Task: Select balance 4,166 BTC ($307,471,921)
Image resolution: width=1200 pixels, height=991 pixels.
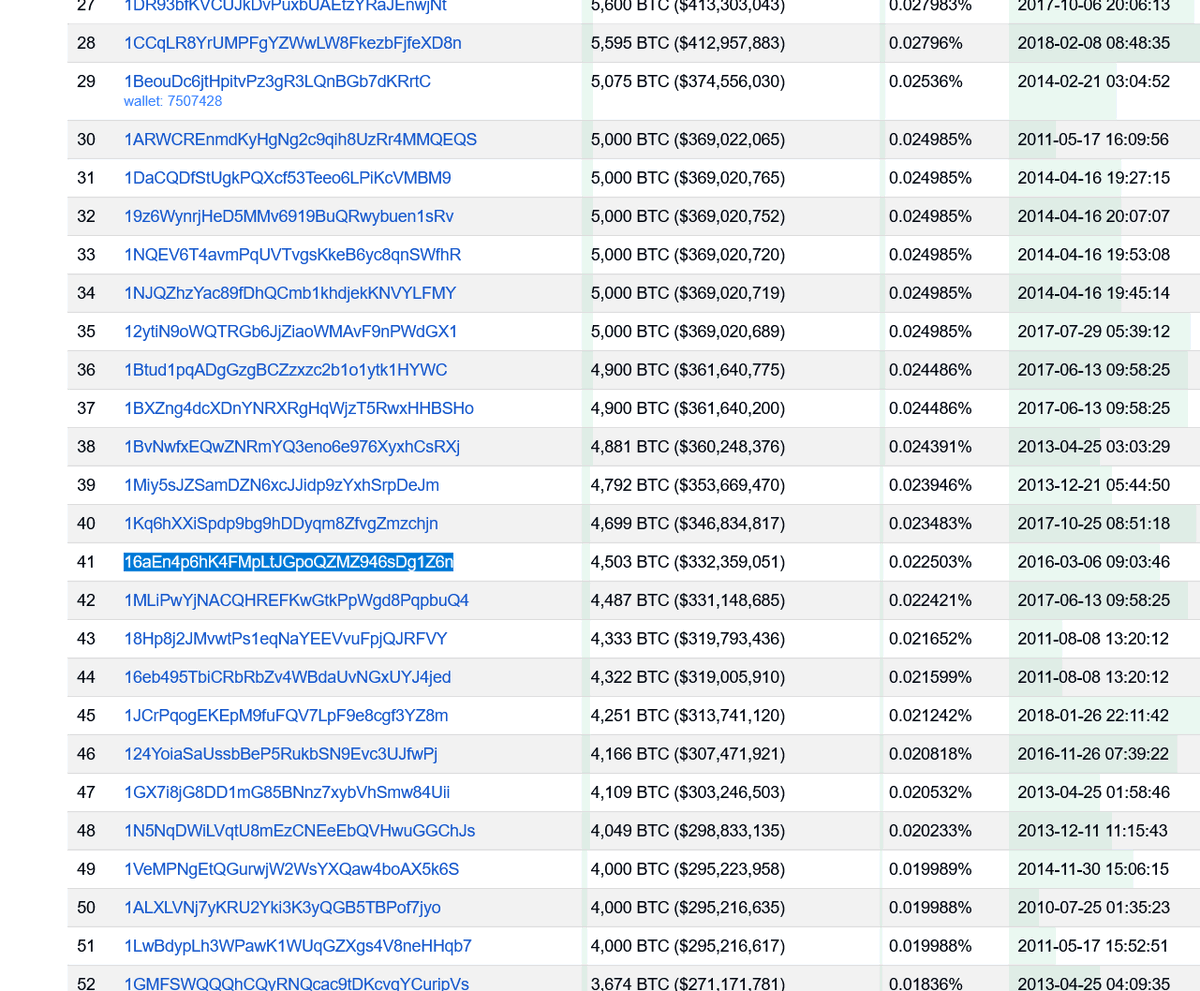Action: tap(688, 754)
